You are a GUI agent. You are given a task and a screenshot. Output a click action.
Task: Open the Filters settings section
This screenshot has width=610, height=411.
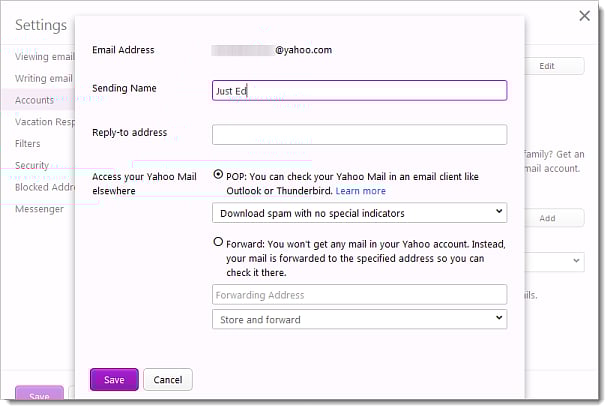(27, 144)
